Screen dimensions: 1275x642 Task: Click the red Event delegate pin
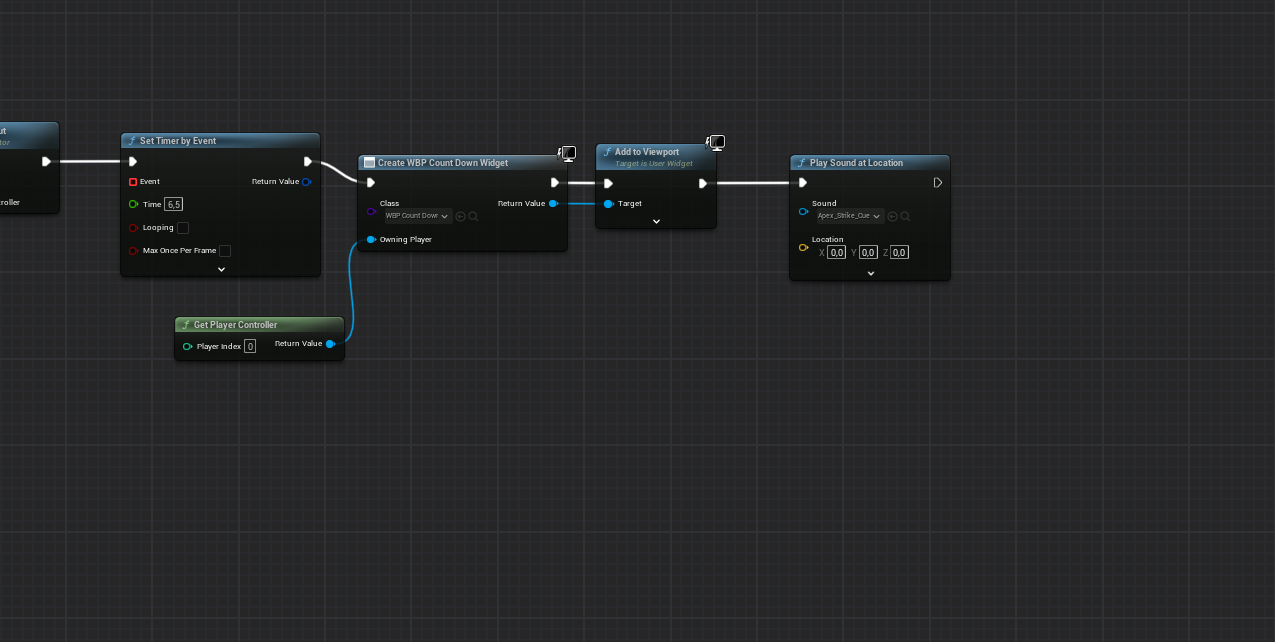coord(133,182)
